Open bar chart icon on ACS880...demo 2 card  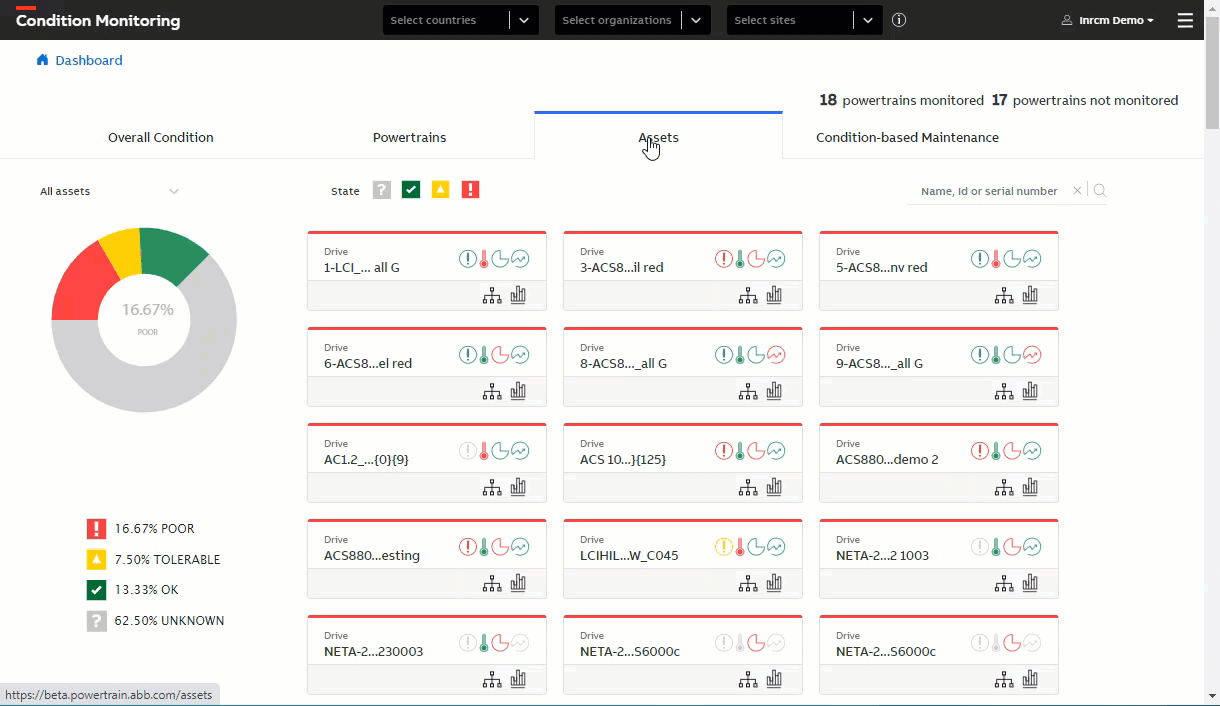1030,487
